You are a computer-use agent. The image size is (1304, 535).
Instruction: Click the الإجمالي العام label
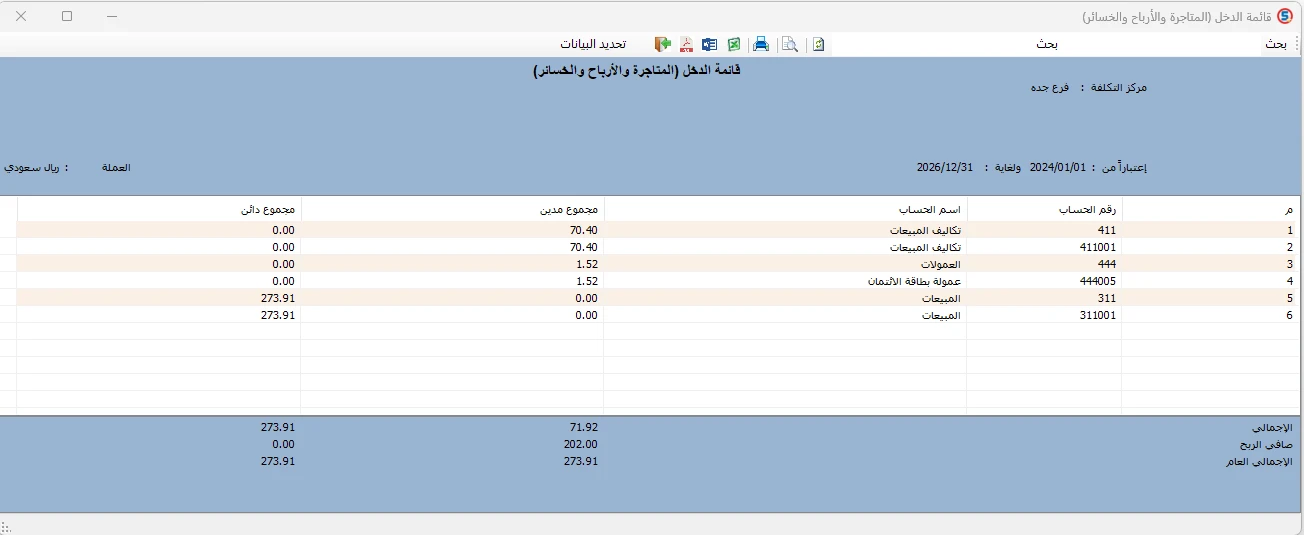point(1260,462)
